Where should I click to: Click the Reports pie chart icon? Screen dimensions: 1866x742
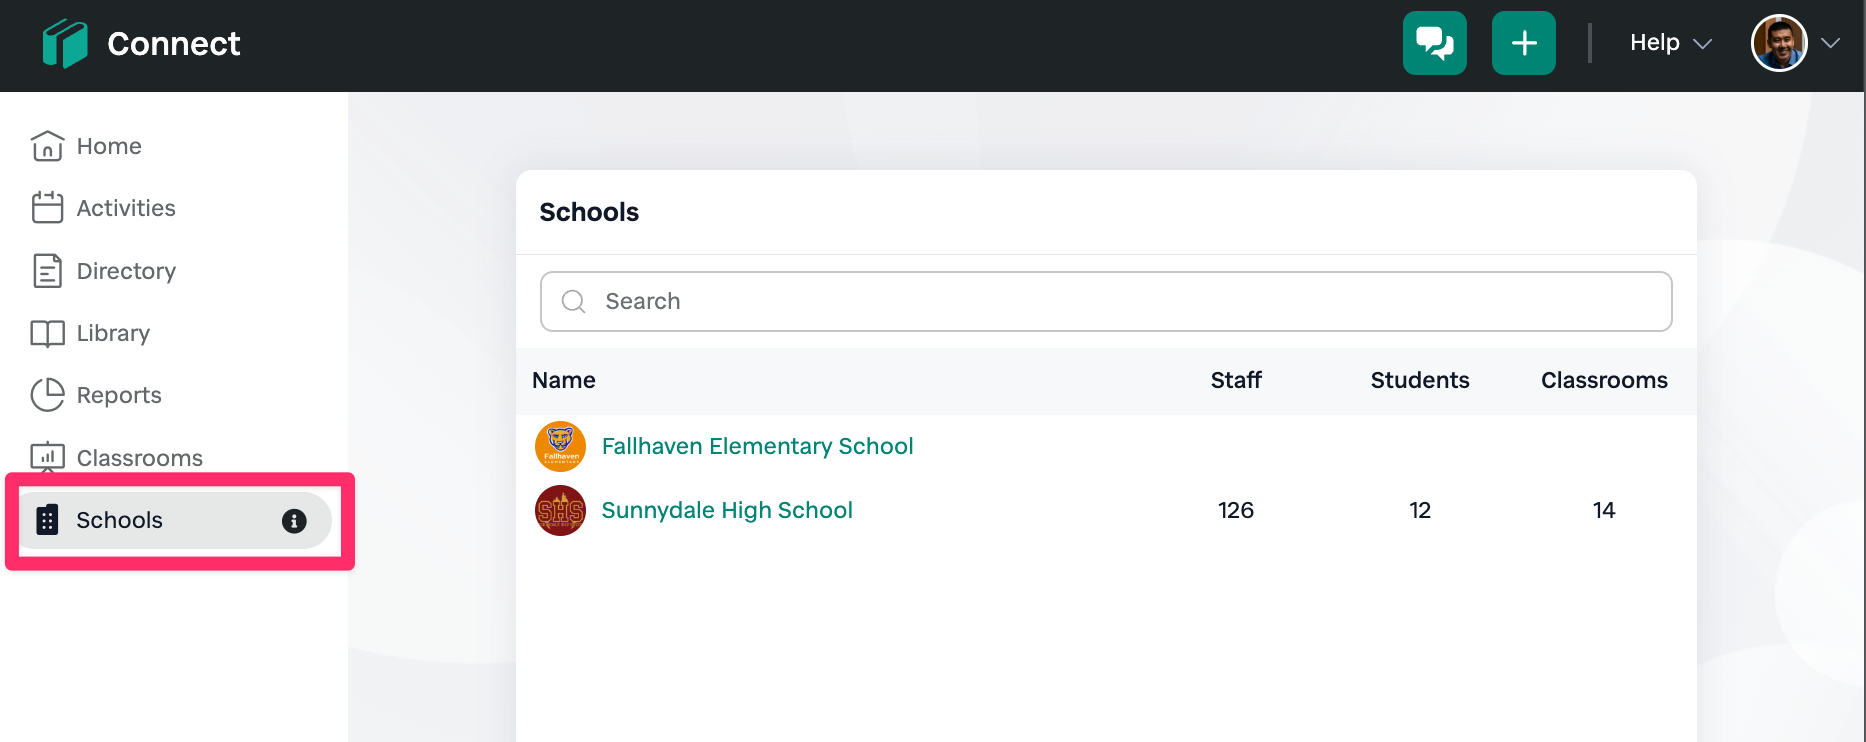(x=47, y=395)
